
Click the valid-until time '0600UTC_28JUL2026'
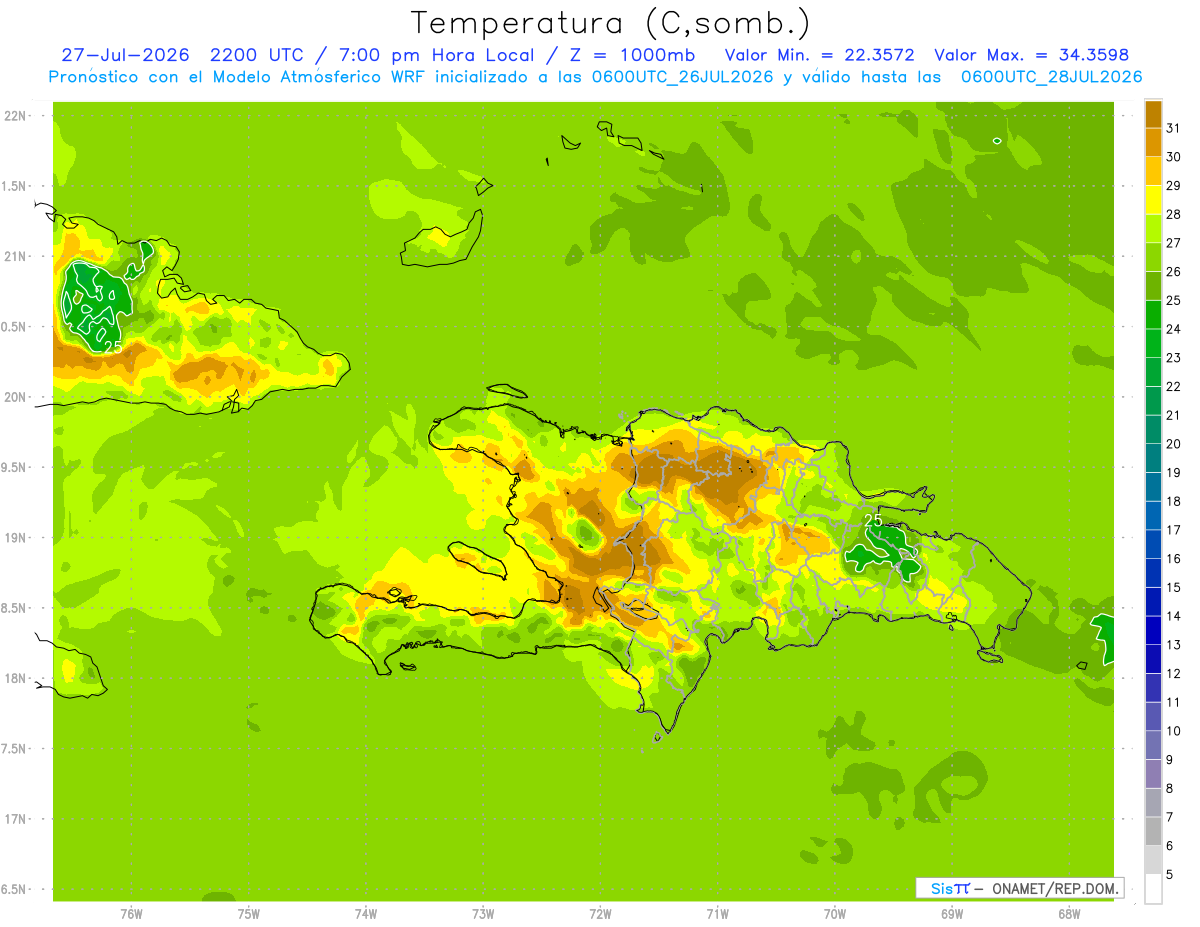[x=1051, y=77]
